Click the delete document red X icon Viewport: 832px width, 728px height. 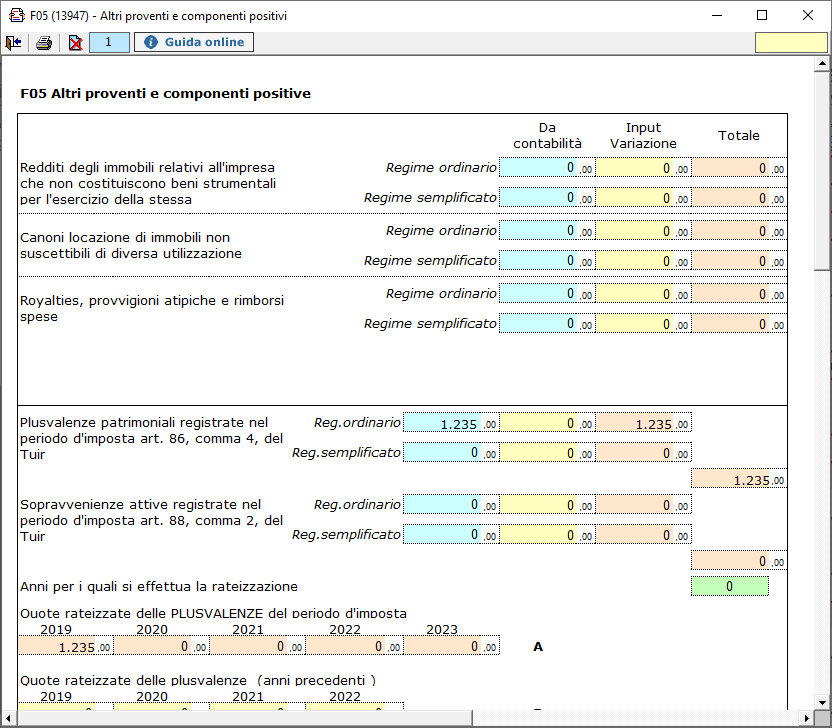pos(75,42)
